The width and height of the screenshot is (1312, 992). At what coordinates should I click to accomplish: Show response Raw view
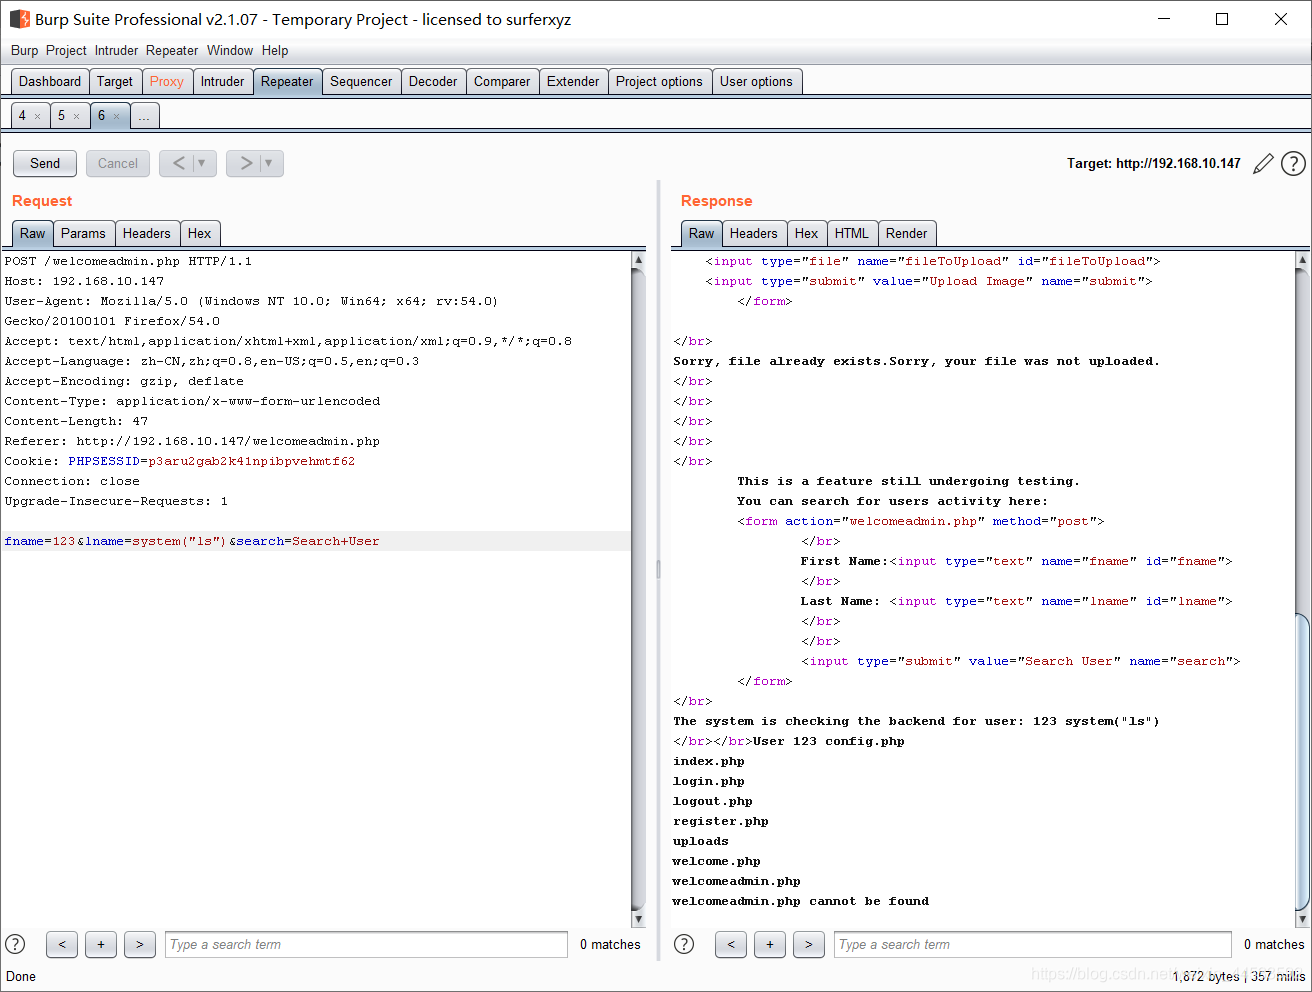(x=702, y=233)
